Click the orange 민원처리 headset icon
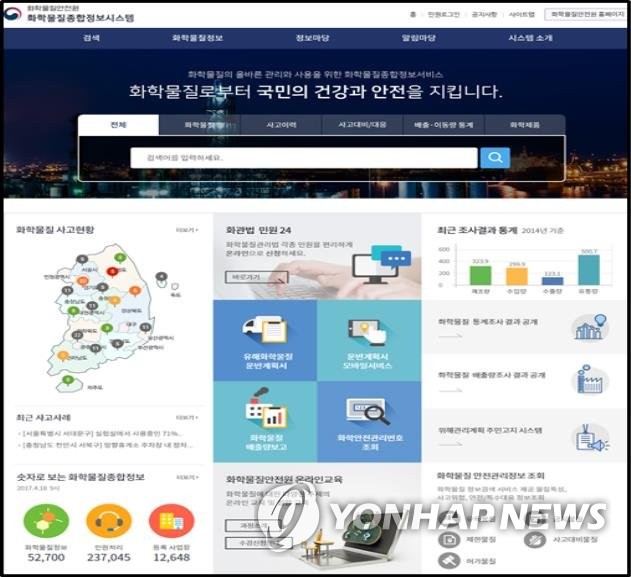Viewport: 631px width, 577px height. coord(107,521)
